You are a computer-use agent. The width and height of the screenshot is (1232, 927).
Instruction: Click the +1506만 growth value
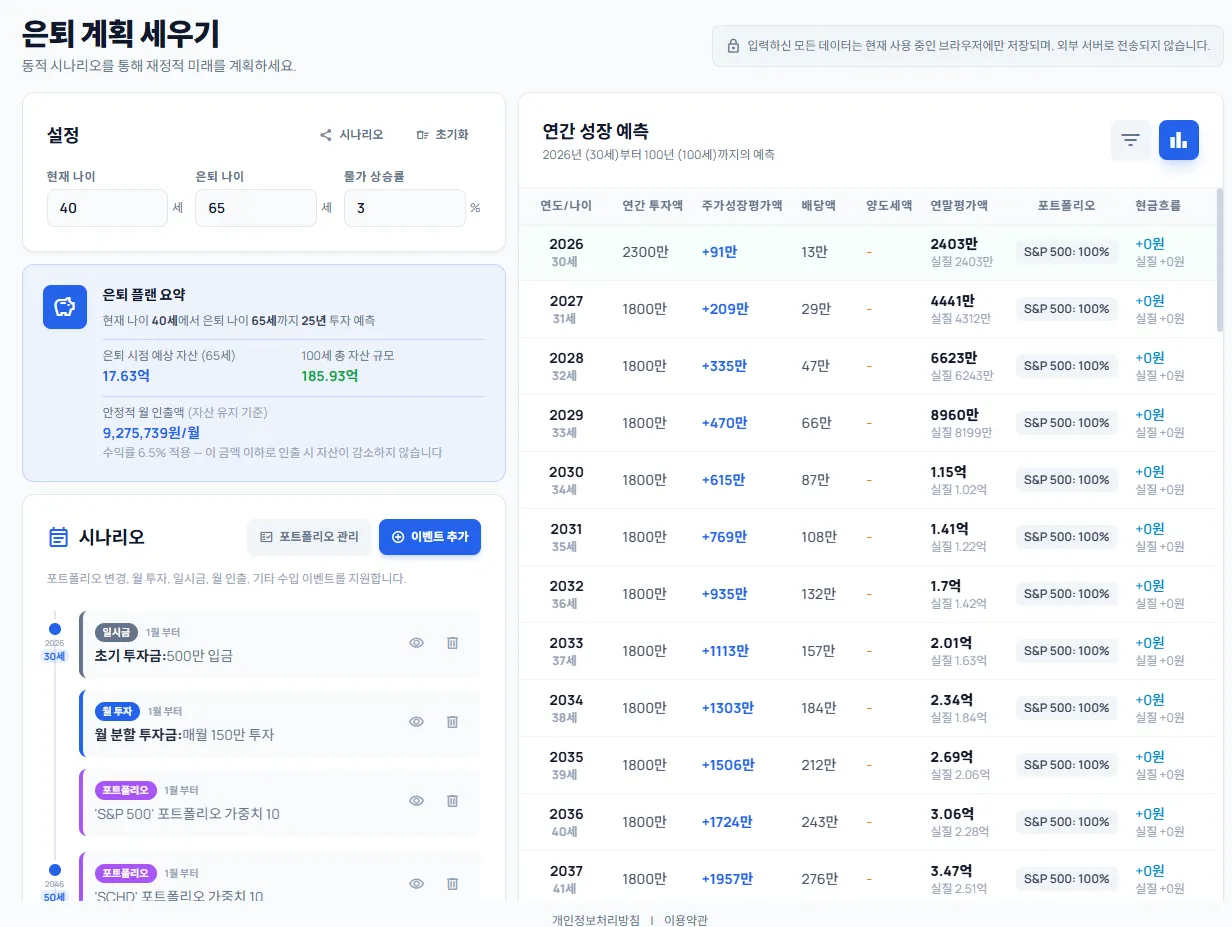pos(728,765)
